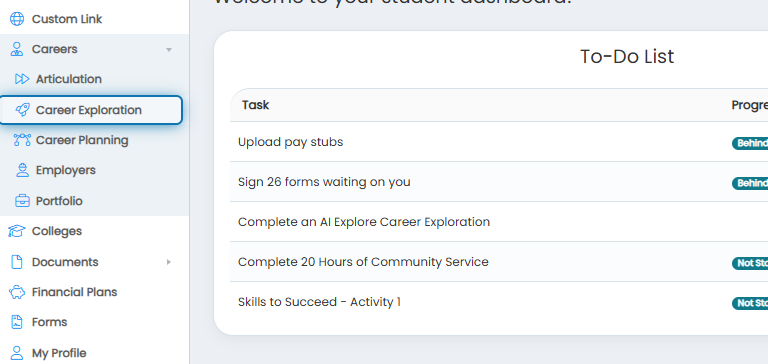Screen dimensions: 768x364
Task: Click the Careers person icon
Action: coord(17,49)
